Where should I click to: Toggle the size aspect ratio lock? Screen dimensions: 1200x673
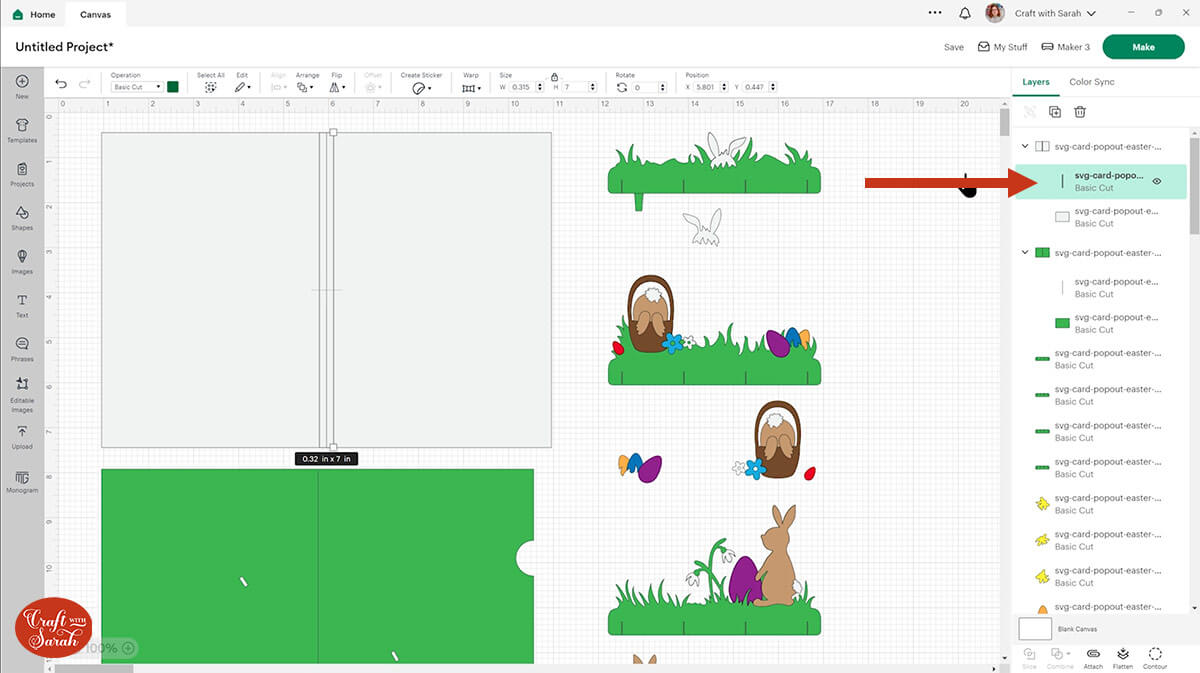pyautogui.click(x=554, y=76)
